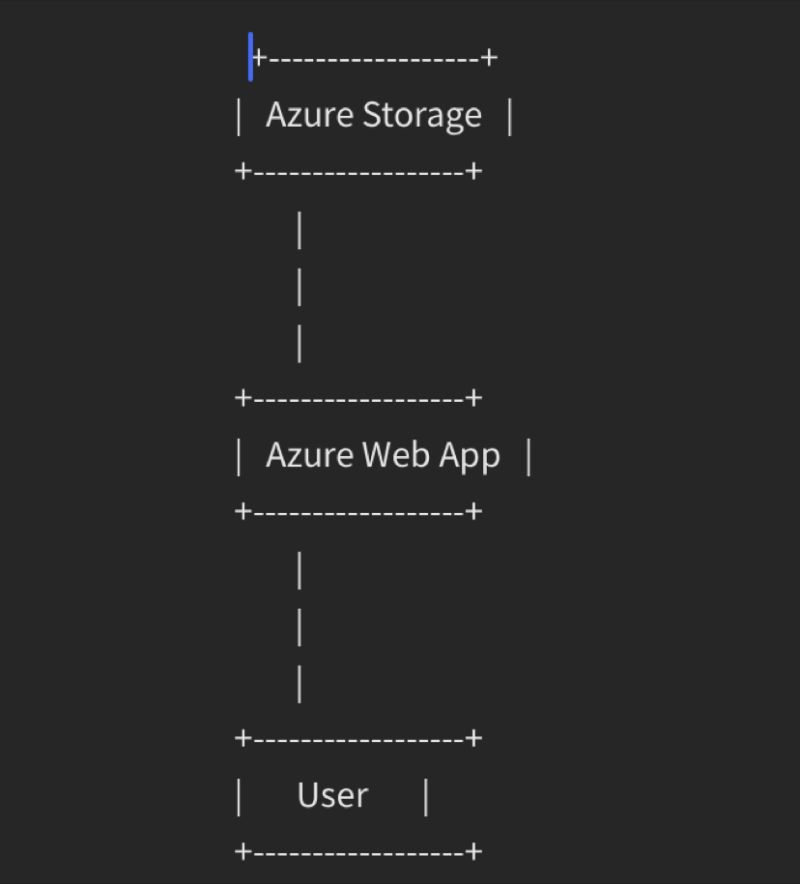Click the word "Storage" in the first box
Screen dimensions: 800x884
(x=421, y=116)
